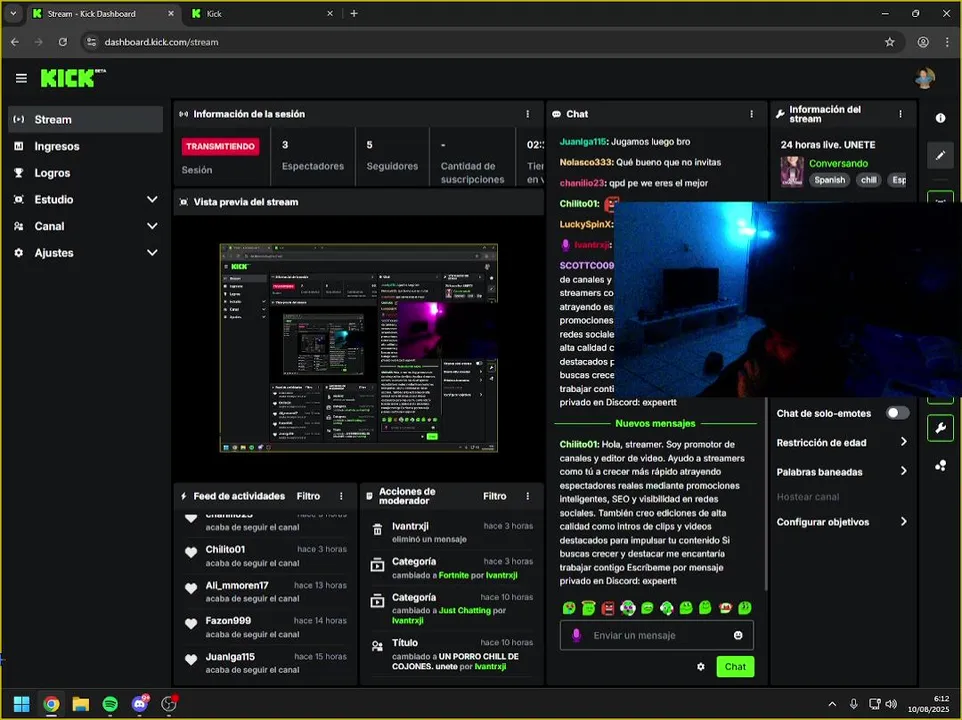Click the stream preview thumbnail
Screen dimensions: 962x720
click(x=358, y=348)
